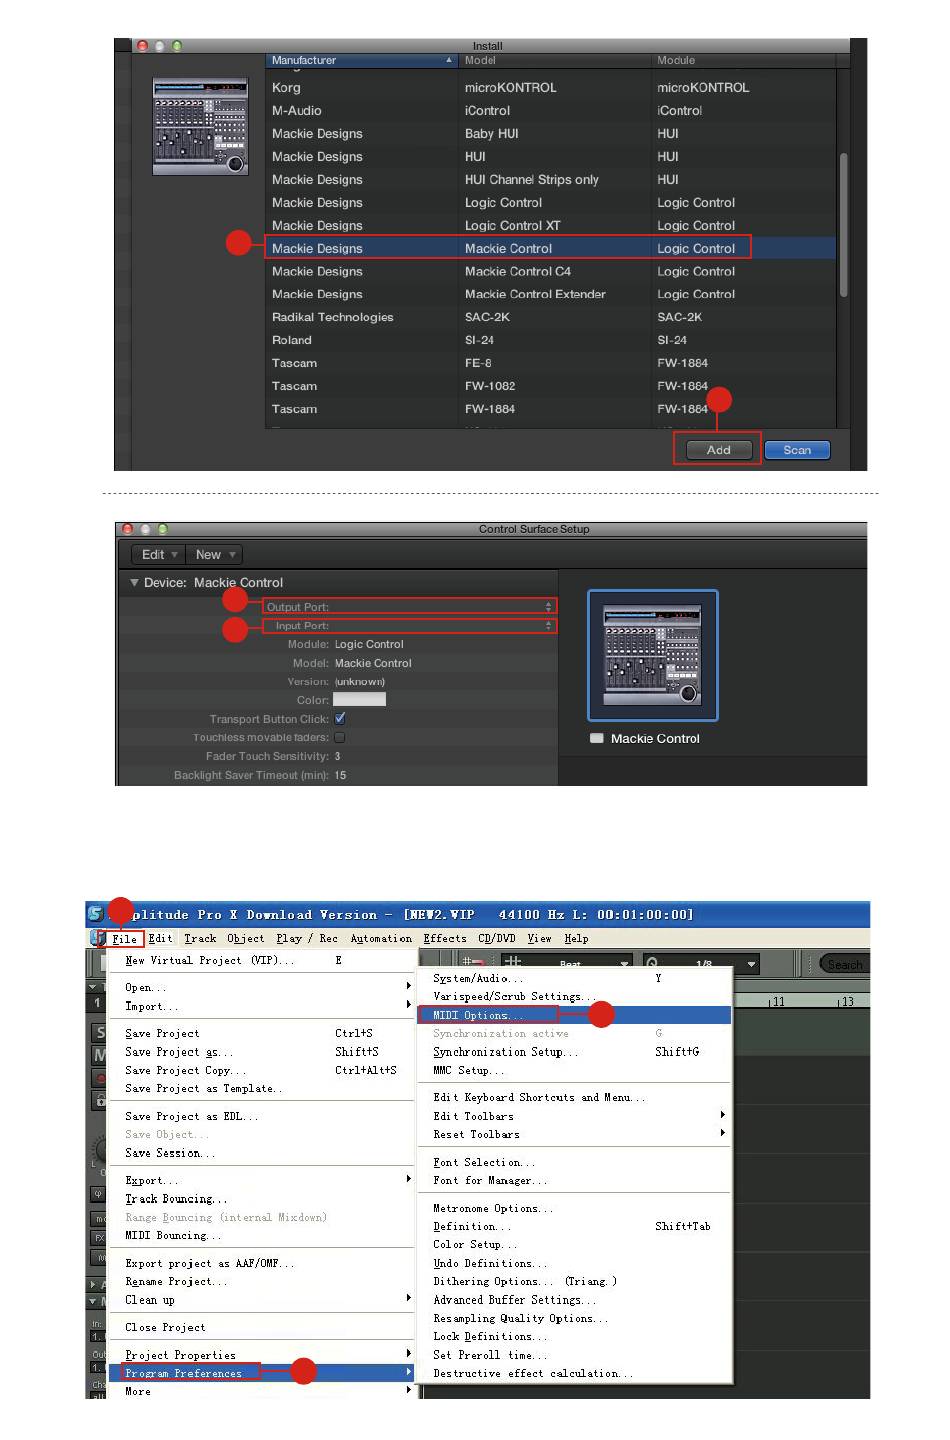The width and height of the screenshot is (950, 1440).
Task: Choose Advanced Buffer Settings
Action: pos(575,1300)
